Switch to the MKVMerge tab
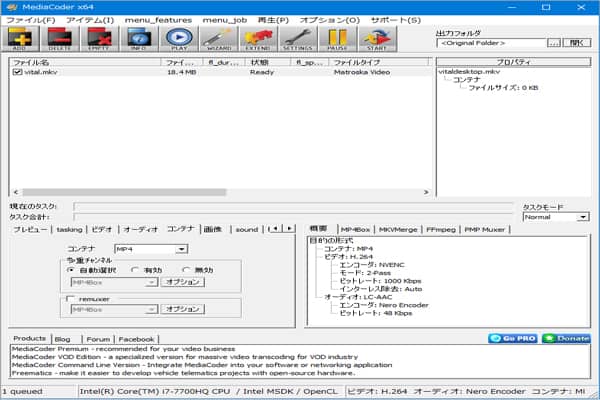 click(398, 229)
